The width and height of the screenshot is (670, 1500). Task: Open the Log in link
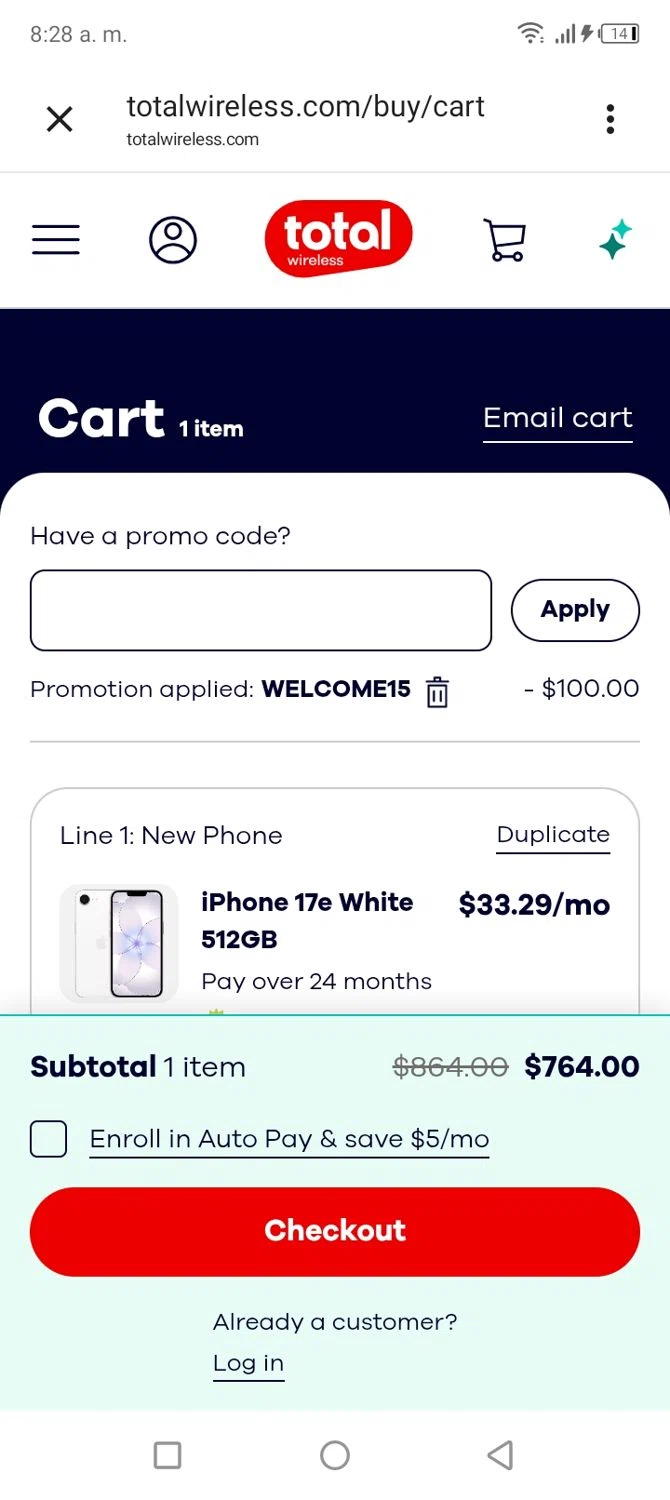click(248, 1363)
